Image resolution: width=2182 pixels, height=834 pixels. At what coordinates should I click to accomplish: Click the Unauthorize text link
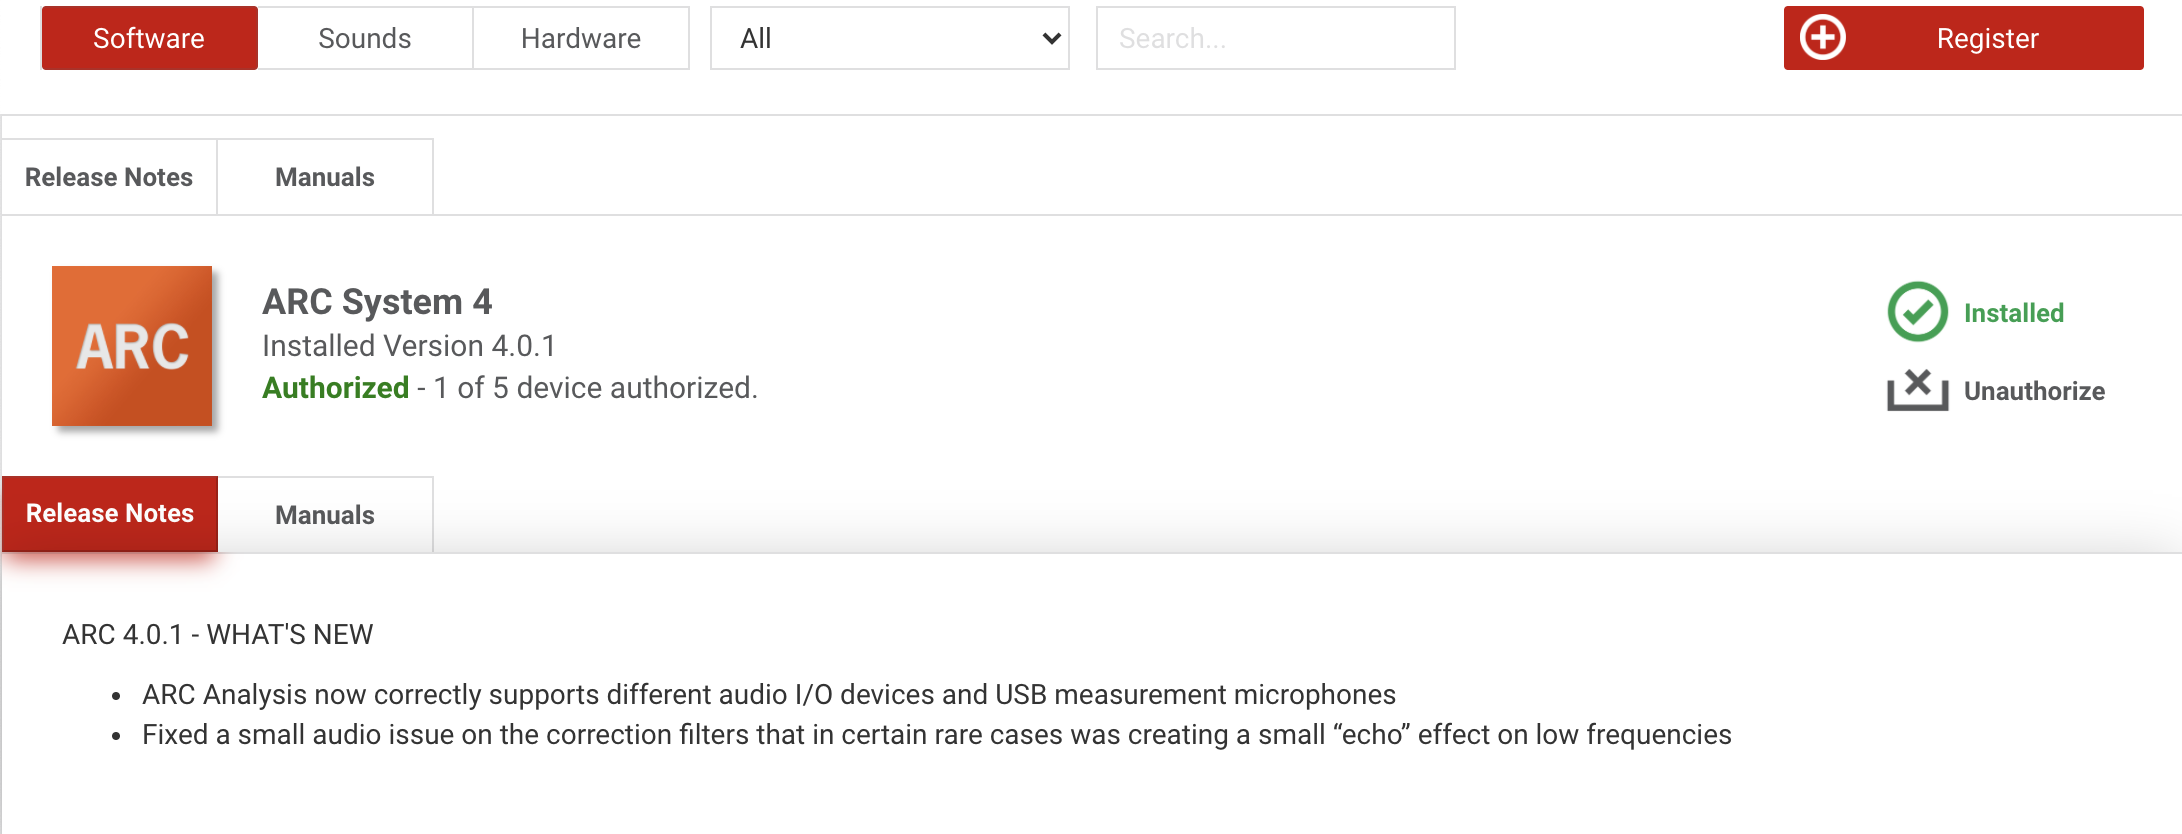tap(2034, 391)
